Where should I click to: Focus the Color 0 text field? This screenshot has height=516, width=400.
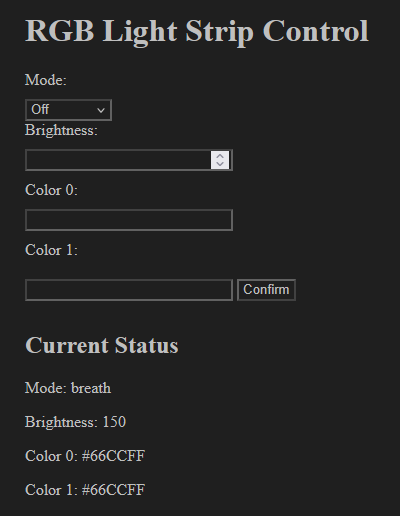pyautogui.click(x=129, y=220)
